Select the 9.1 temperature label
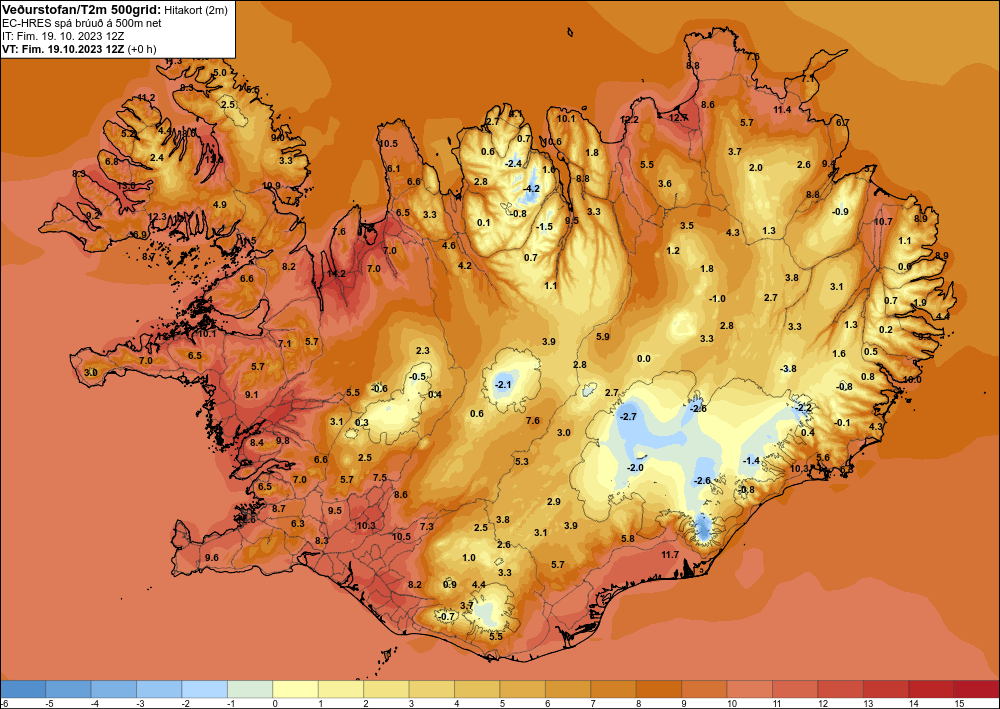1000x709 pixels. 252,395
